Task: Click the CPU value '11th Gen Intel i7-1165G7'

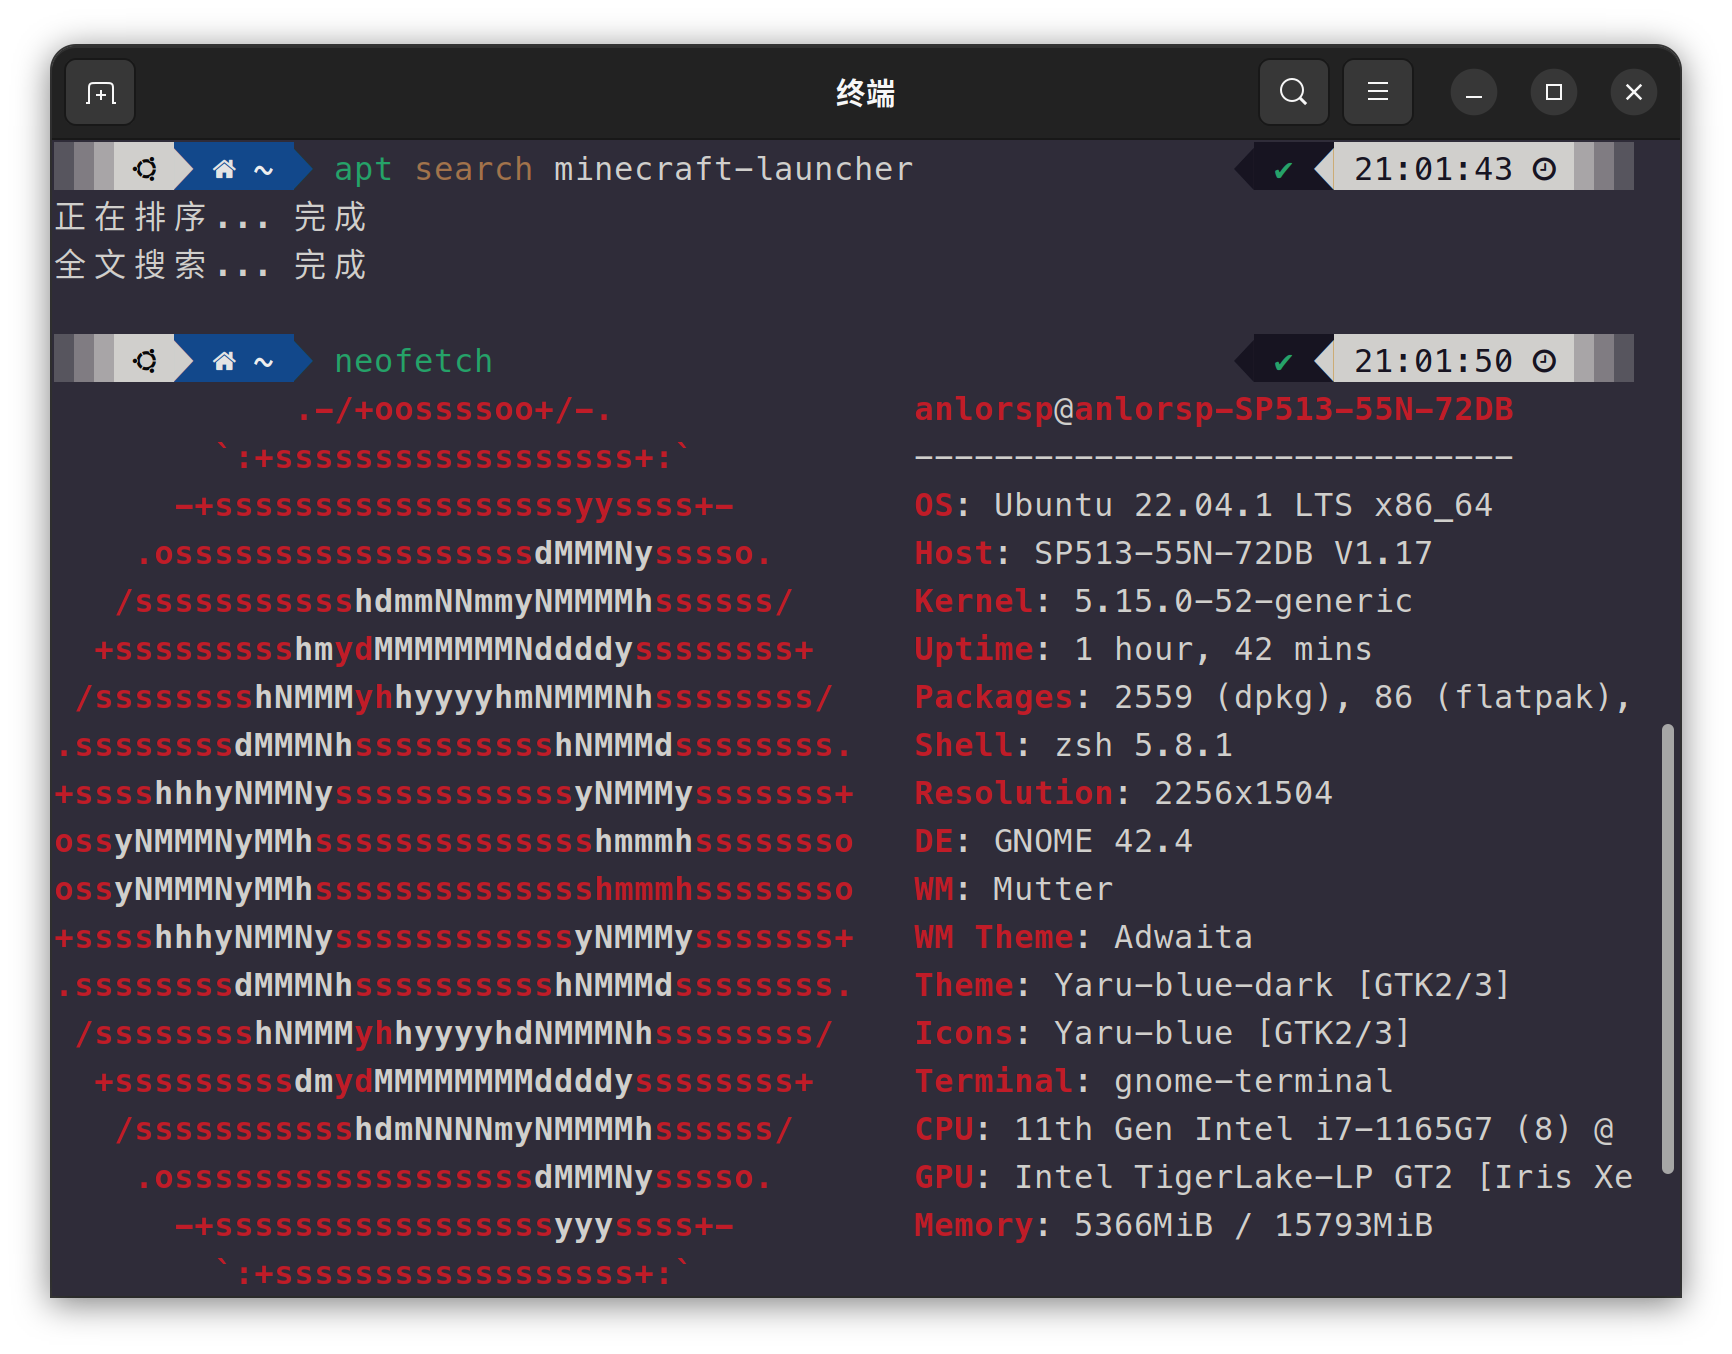Action: (x=1253, y=1129)
